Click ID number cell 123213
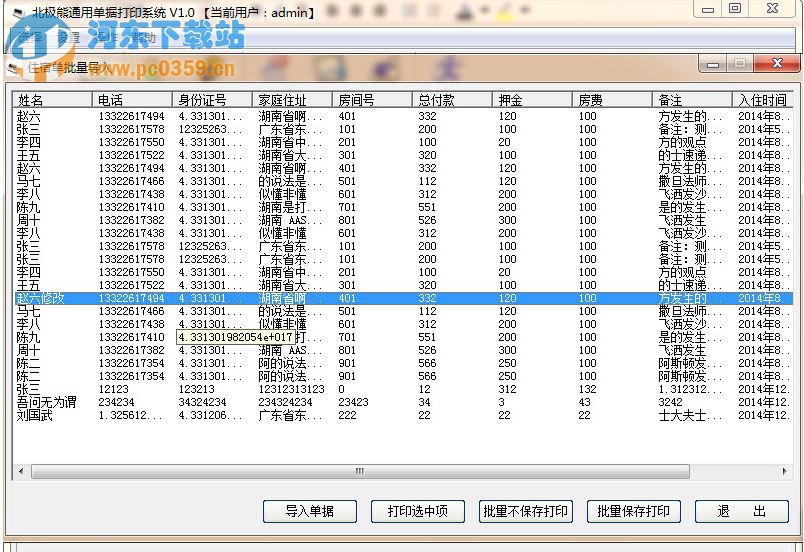Image resolution: width=804 pixels, height=552 pixels. (x=196, y=390)
